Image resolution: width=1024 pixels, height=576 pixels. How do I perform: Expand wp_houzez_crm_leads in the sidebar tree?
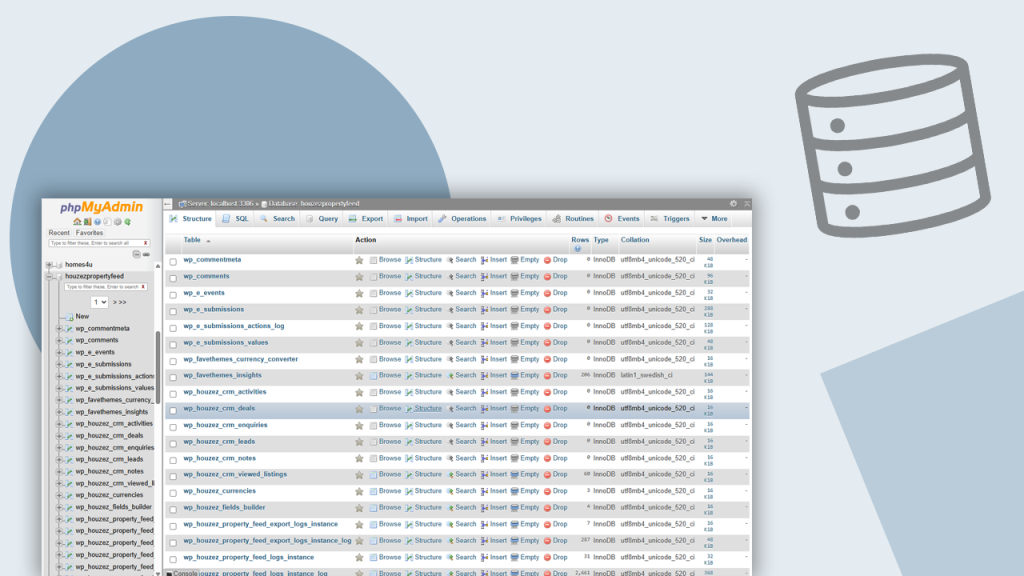click(60, 459)
